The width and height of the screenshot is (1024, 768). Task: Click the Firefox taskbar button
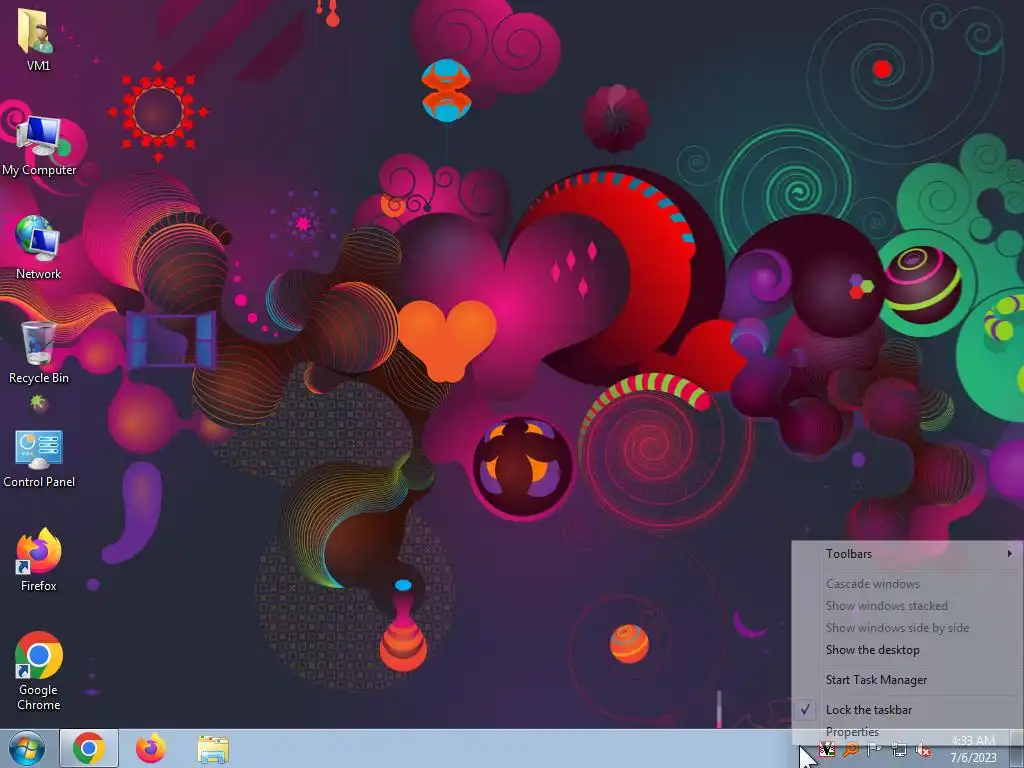[151, 748]
